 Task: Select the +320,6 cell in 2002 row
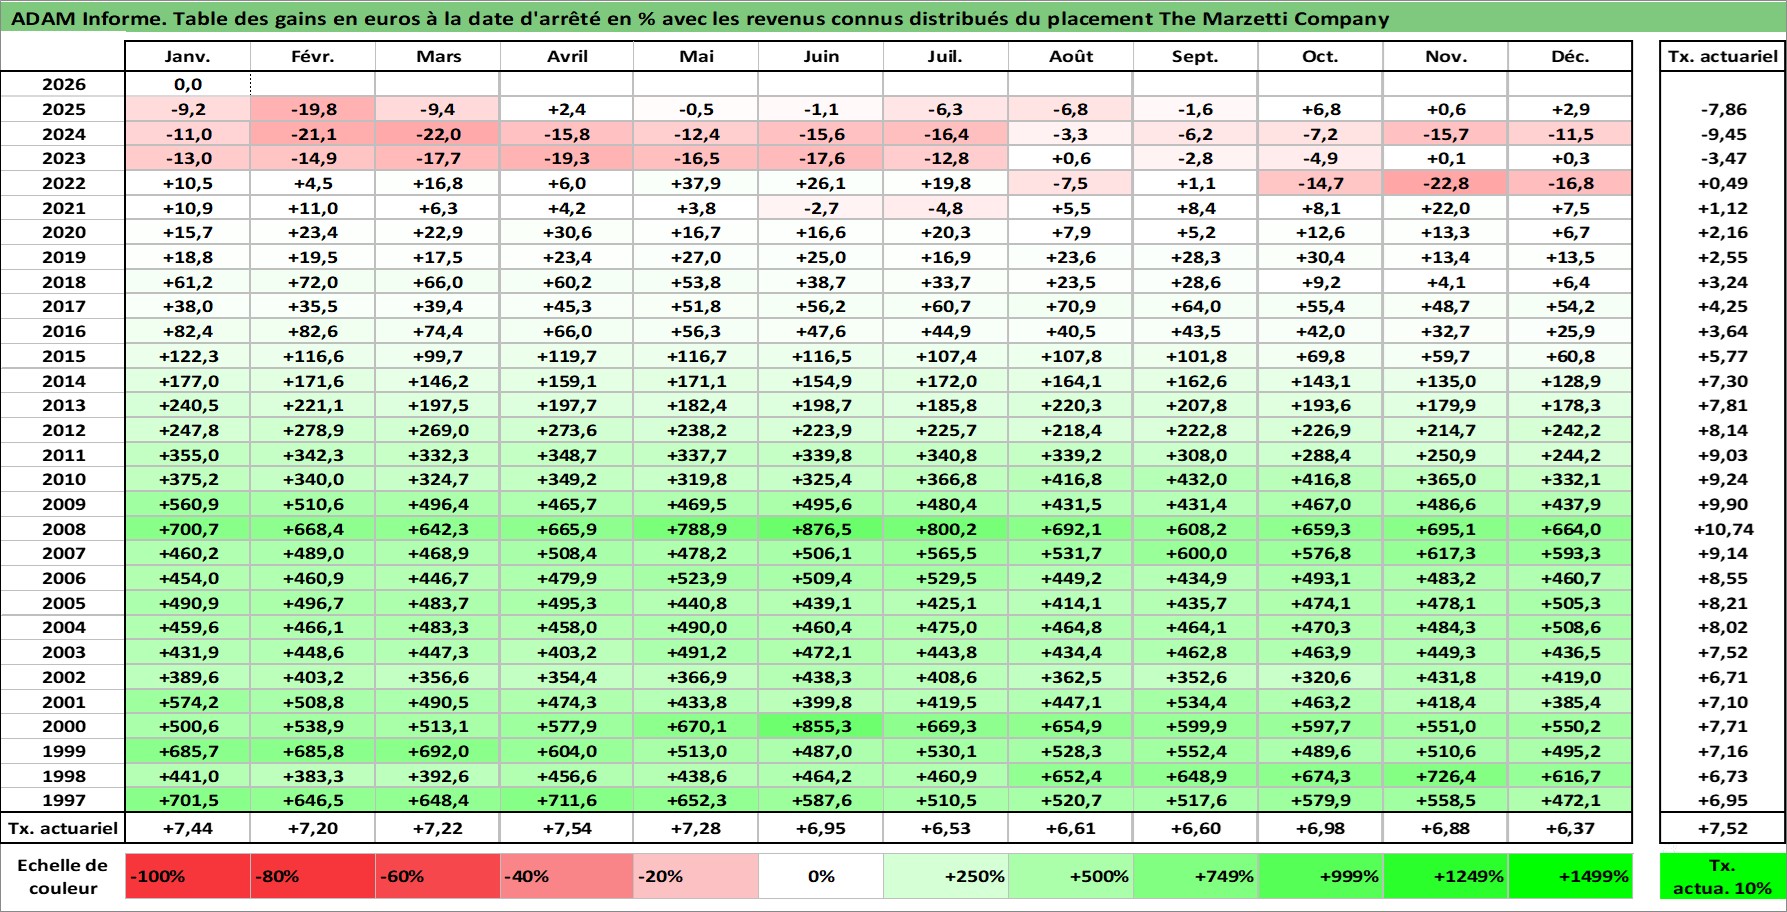[x=1320, y=677]
